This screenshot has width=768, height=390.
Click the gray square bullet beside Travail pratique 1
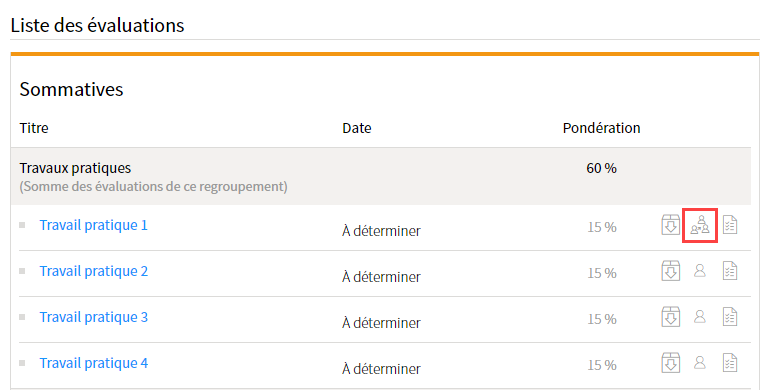[x=22, y=225]
